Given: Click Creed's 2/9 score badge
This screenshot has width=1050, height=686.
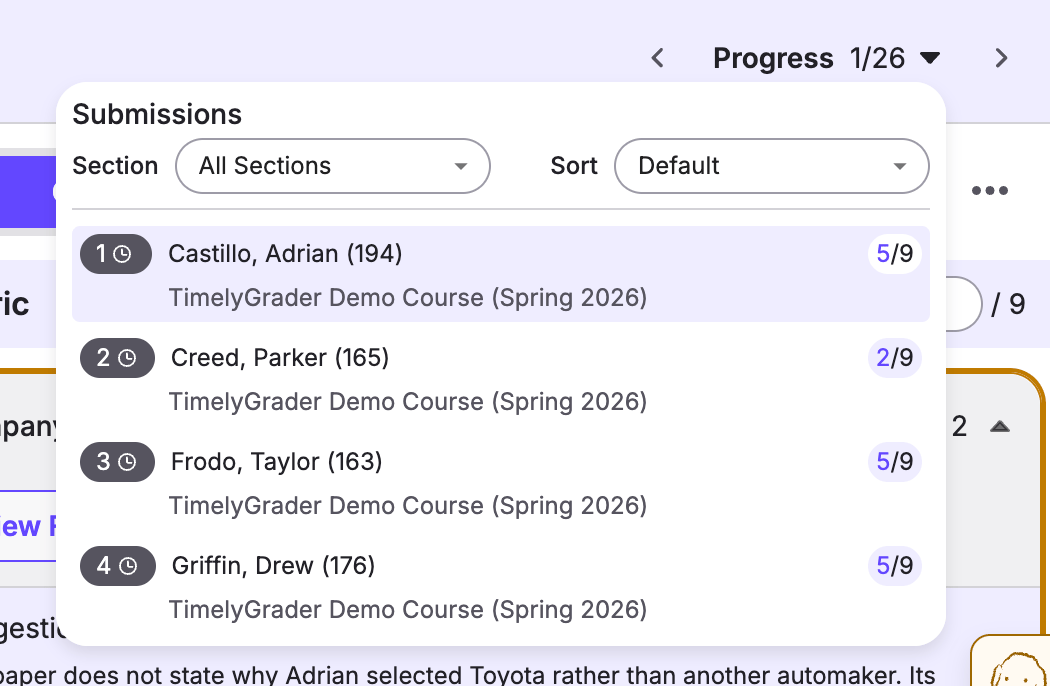Looking at the screenshot, I should coord(895,358).
